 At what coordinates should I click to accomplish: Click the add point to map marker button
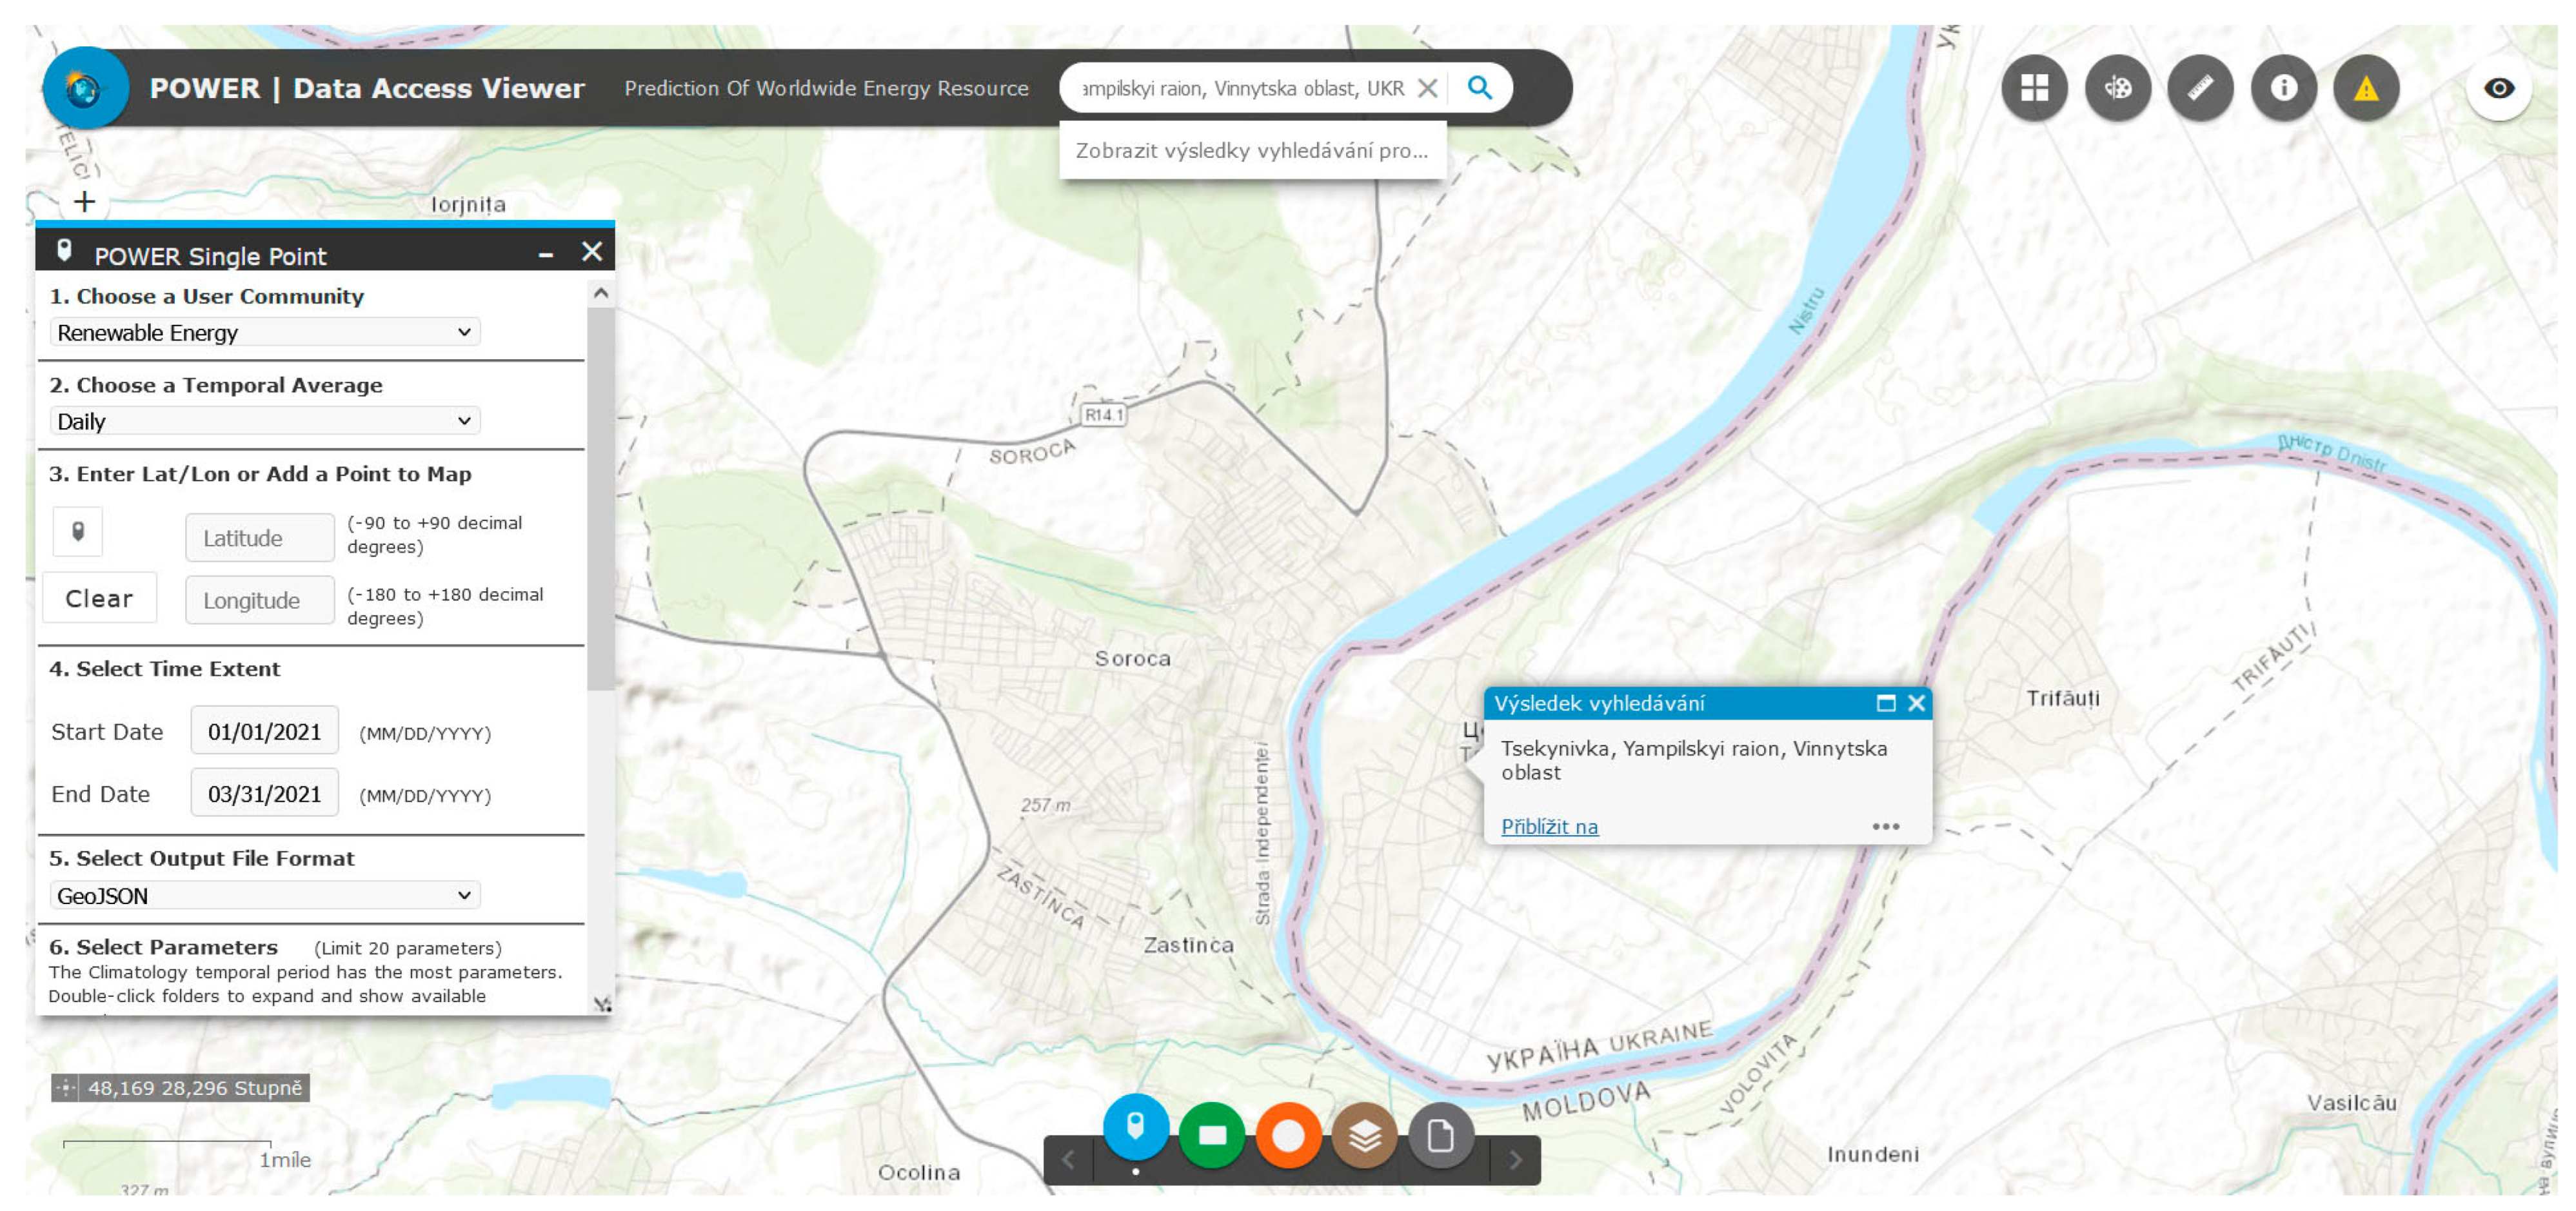(x=78, y=532)
